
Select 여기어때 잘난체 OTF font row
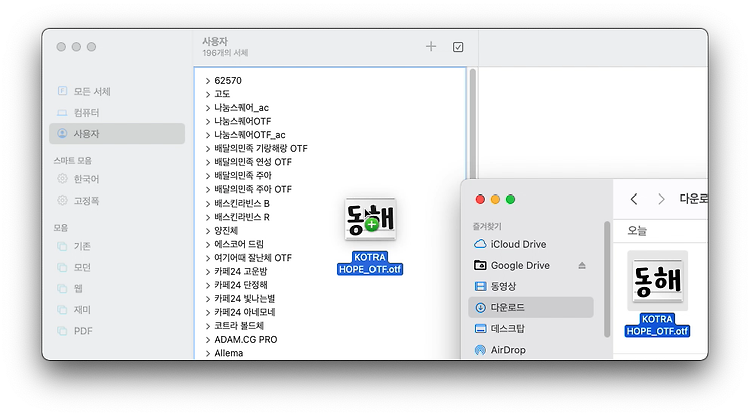[330, 258]
